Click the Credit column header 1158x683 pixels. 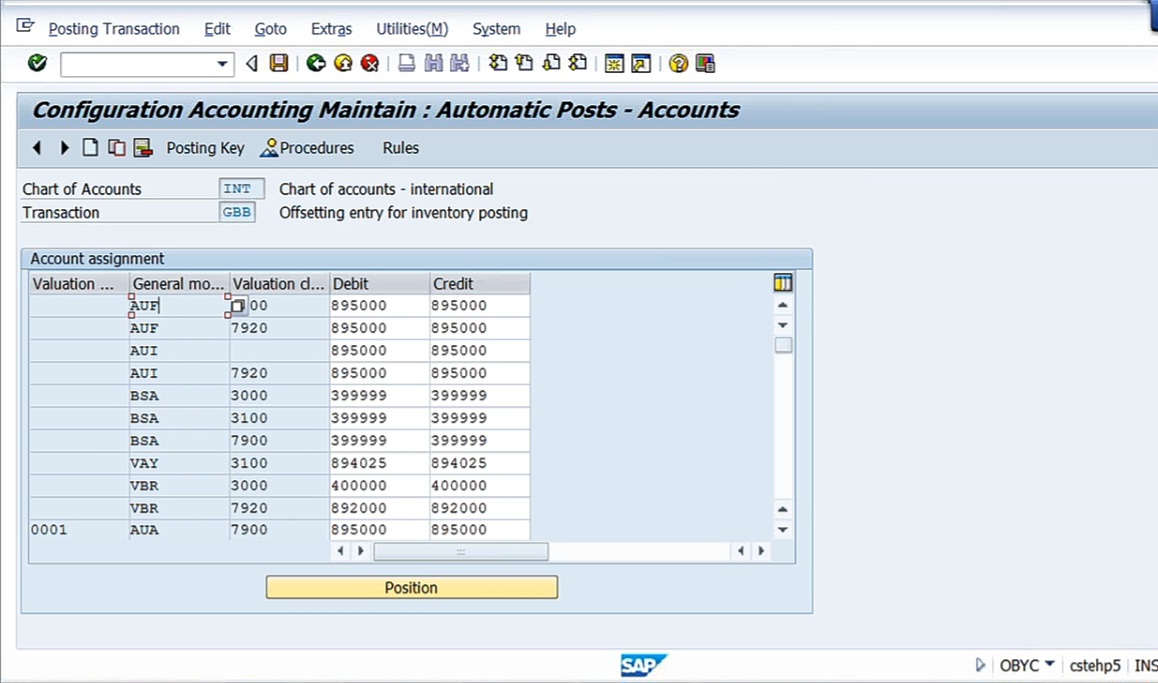(479, 284)
